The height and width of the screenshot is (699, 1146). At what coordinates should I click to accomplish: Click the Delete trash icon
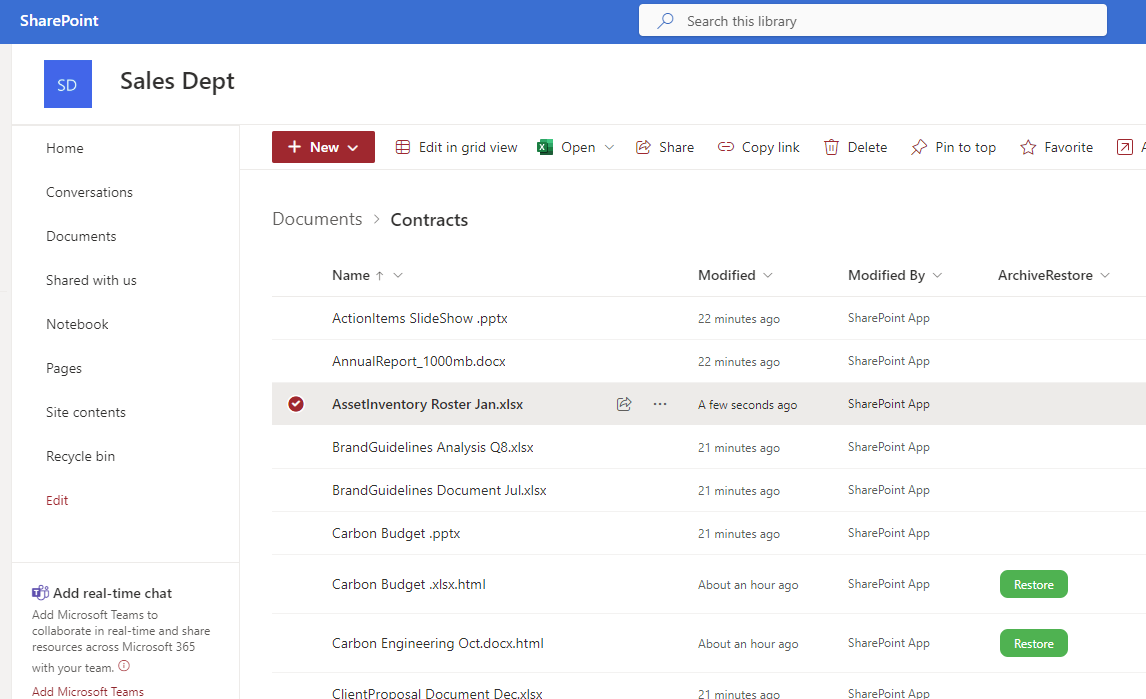pos(831,147)
